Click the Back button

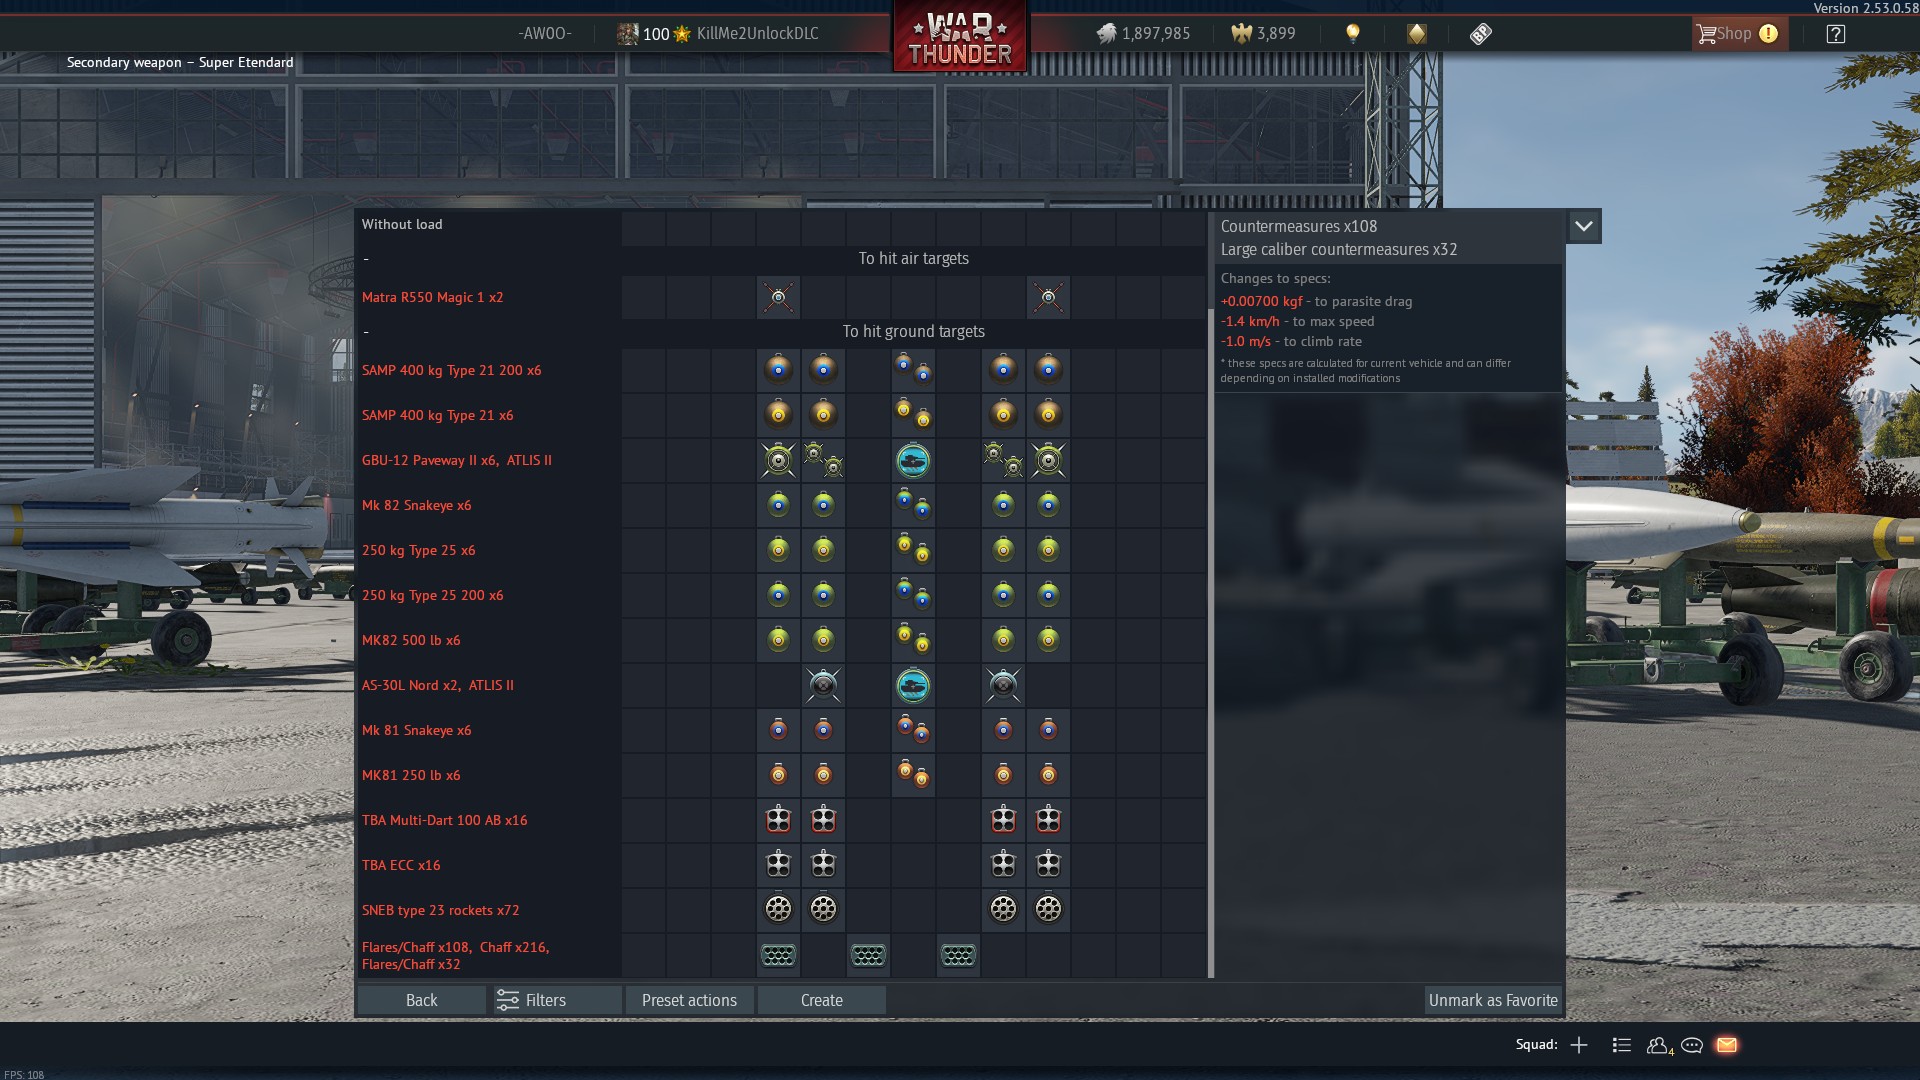(421, 1000)
